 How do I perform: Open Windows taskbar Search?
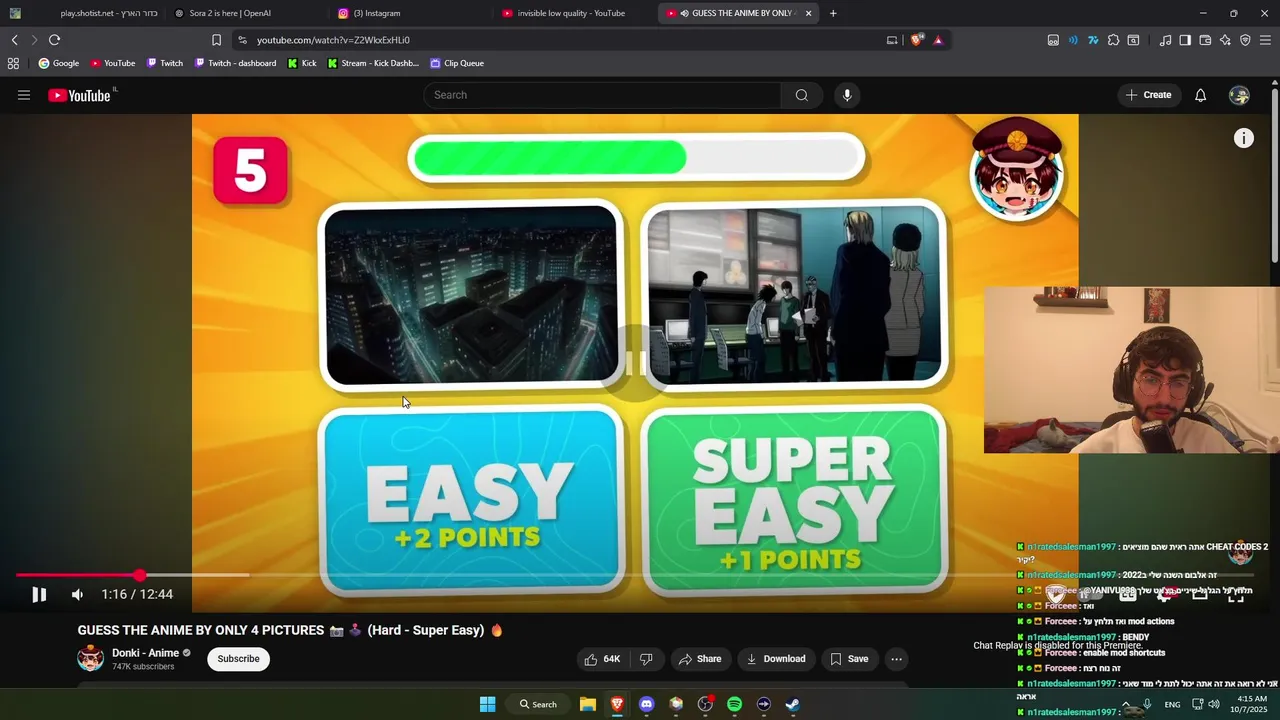pyautogui.click(x=538, y=704)
